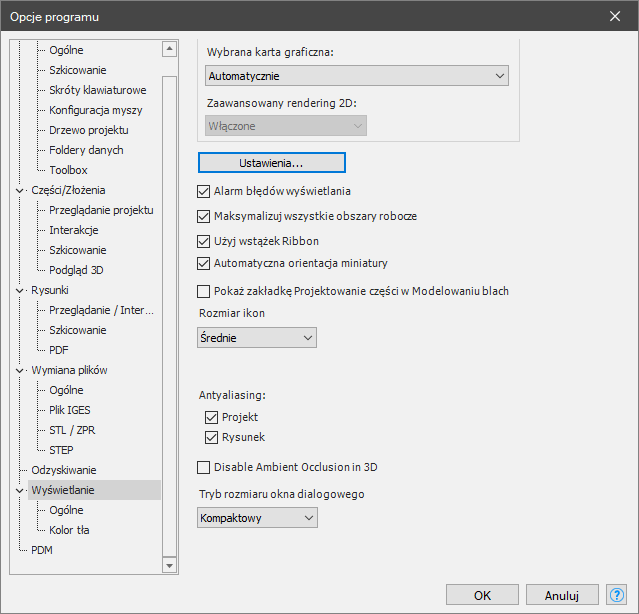Click the options tree vertical scrollbar track
The height and width of the screenshot is (614, 639).
tap(169, 314)
